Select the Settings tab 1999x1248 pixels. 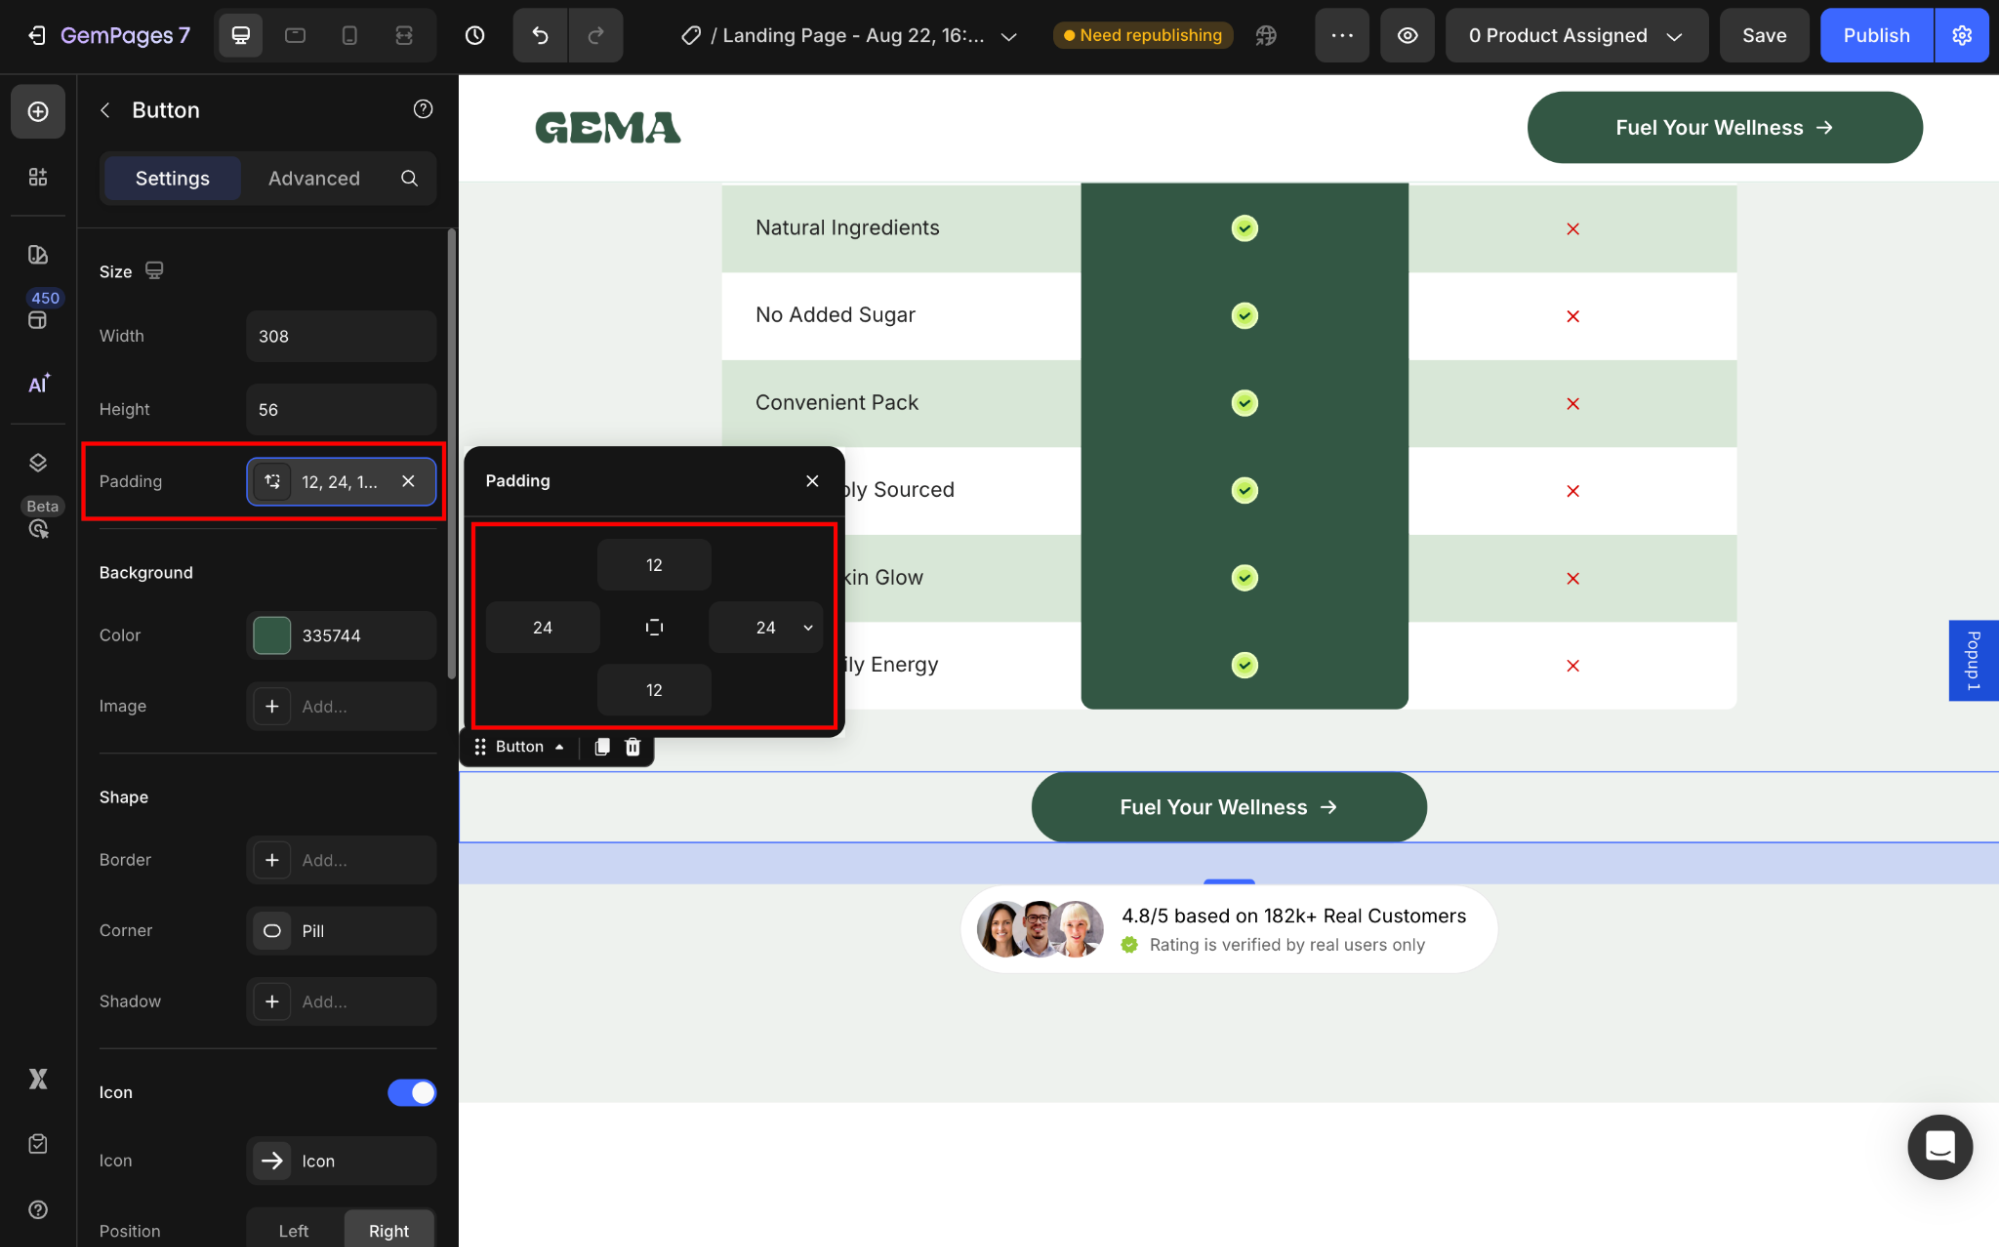[x=172, y=178]
